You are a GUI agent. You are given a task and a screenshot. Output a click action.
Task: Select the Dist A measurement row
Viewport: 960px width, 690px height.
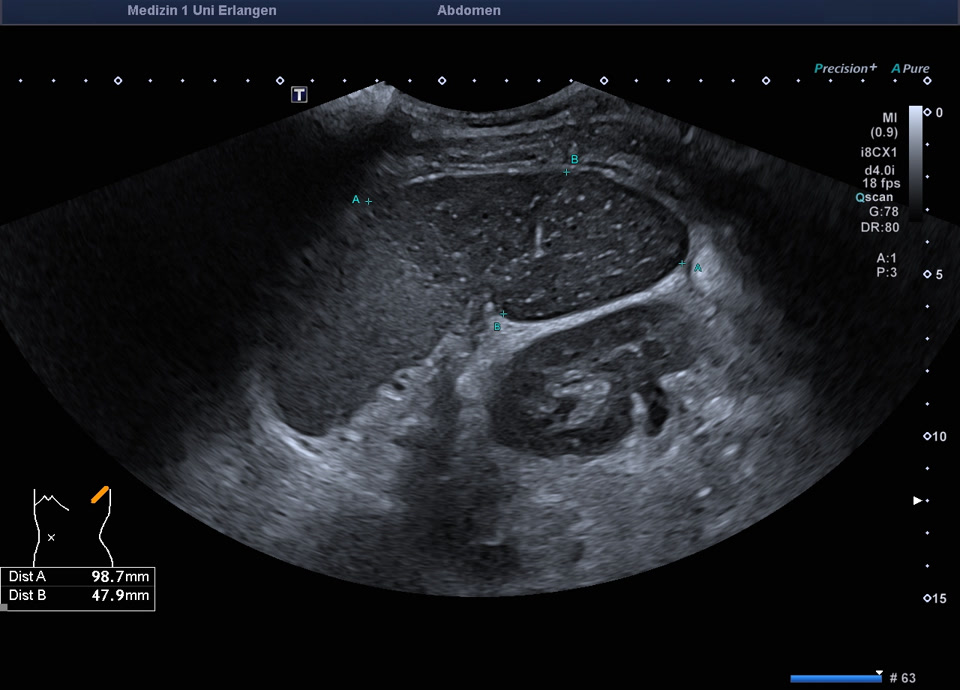(79, 577)
